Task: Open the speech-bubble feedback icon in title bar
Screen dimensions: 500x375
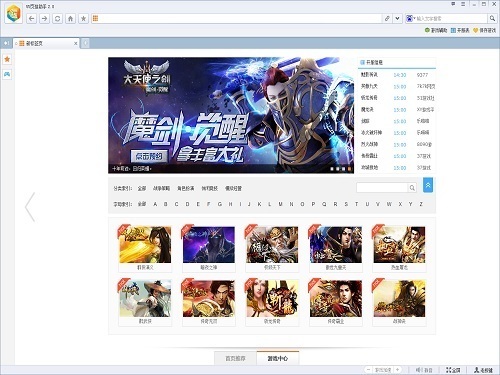Action: [x=453, y=4]
